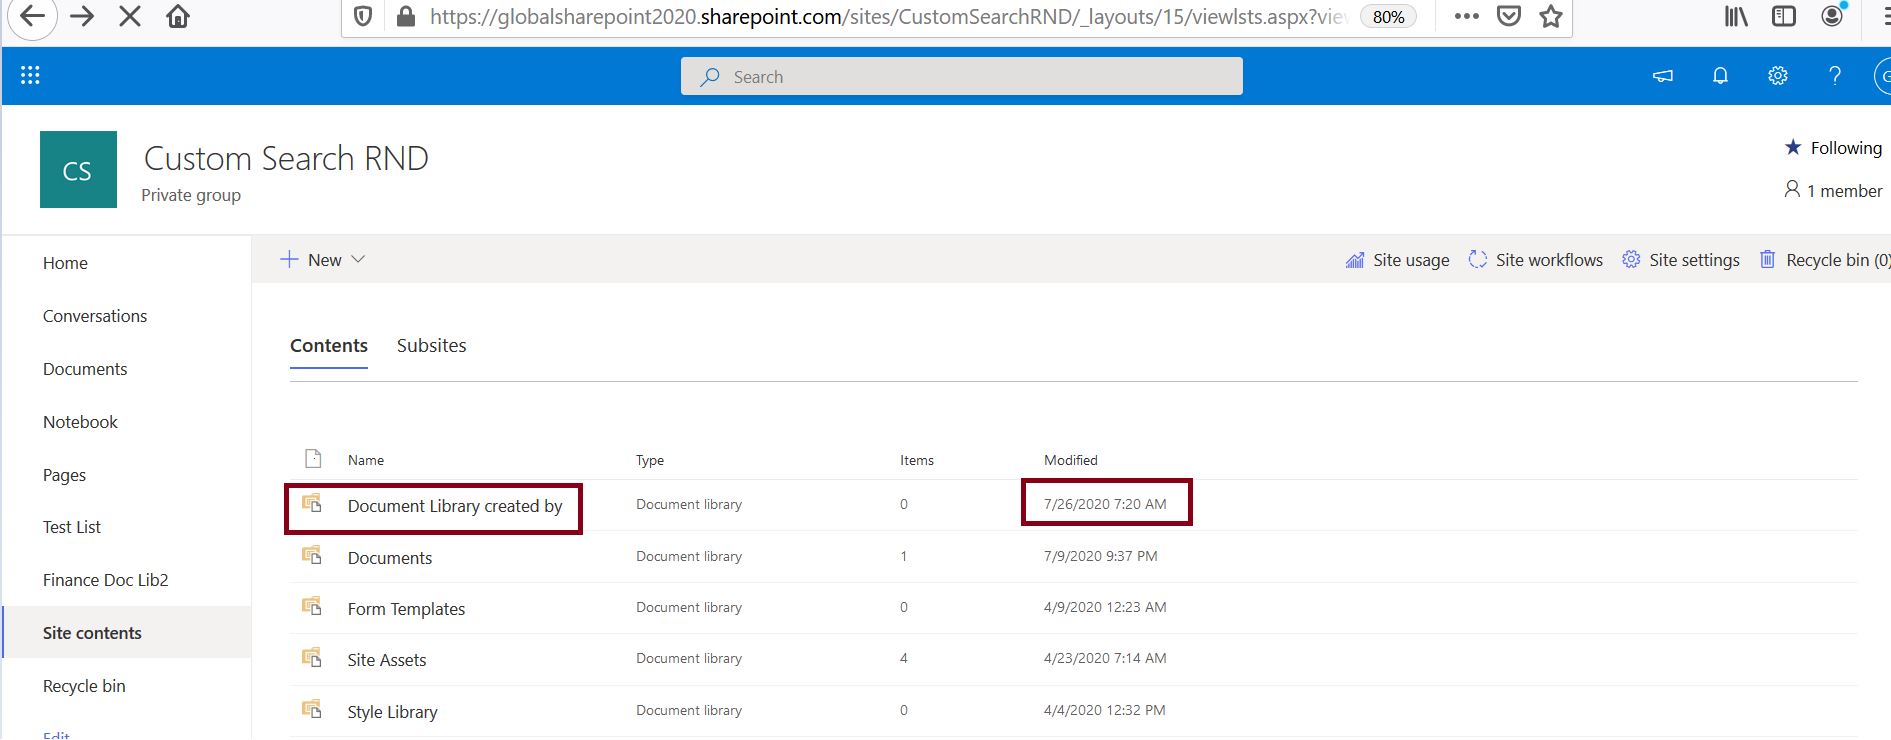Open the Style Library

[x=392, y=712]
